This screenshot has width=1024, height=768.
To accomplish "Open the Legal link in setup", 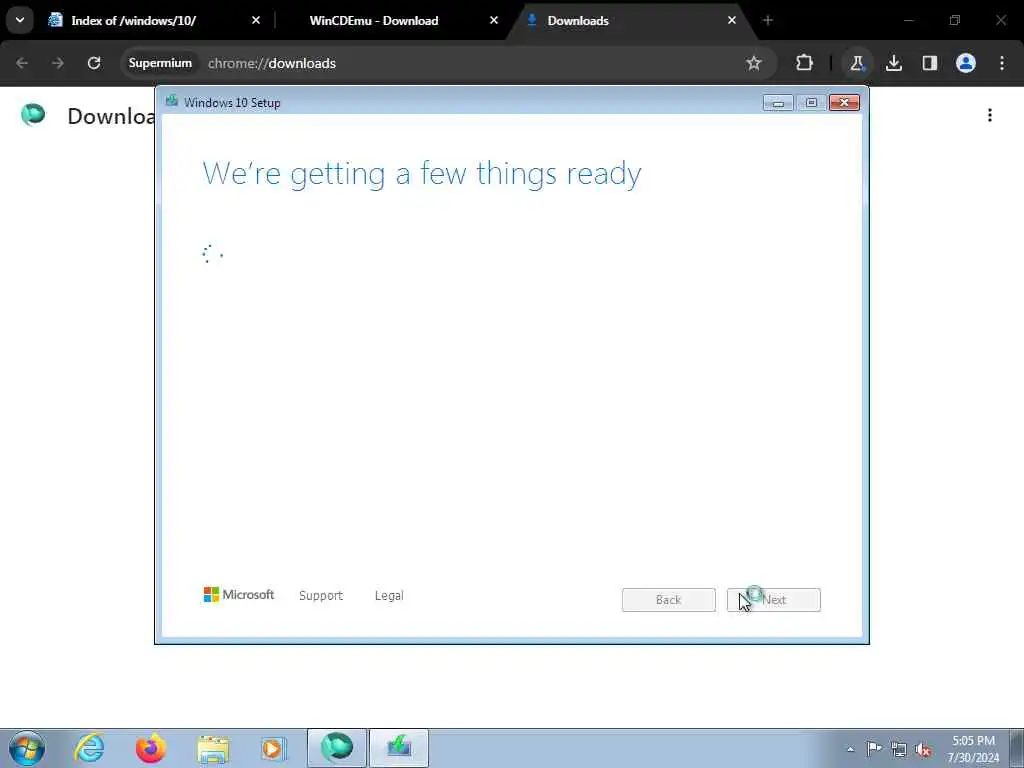I will [x=389, y=596].
